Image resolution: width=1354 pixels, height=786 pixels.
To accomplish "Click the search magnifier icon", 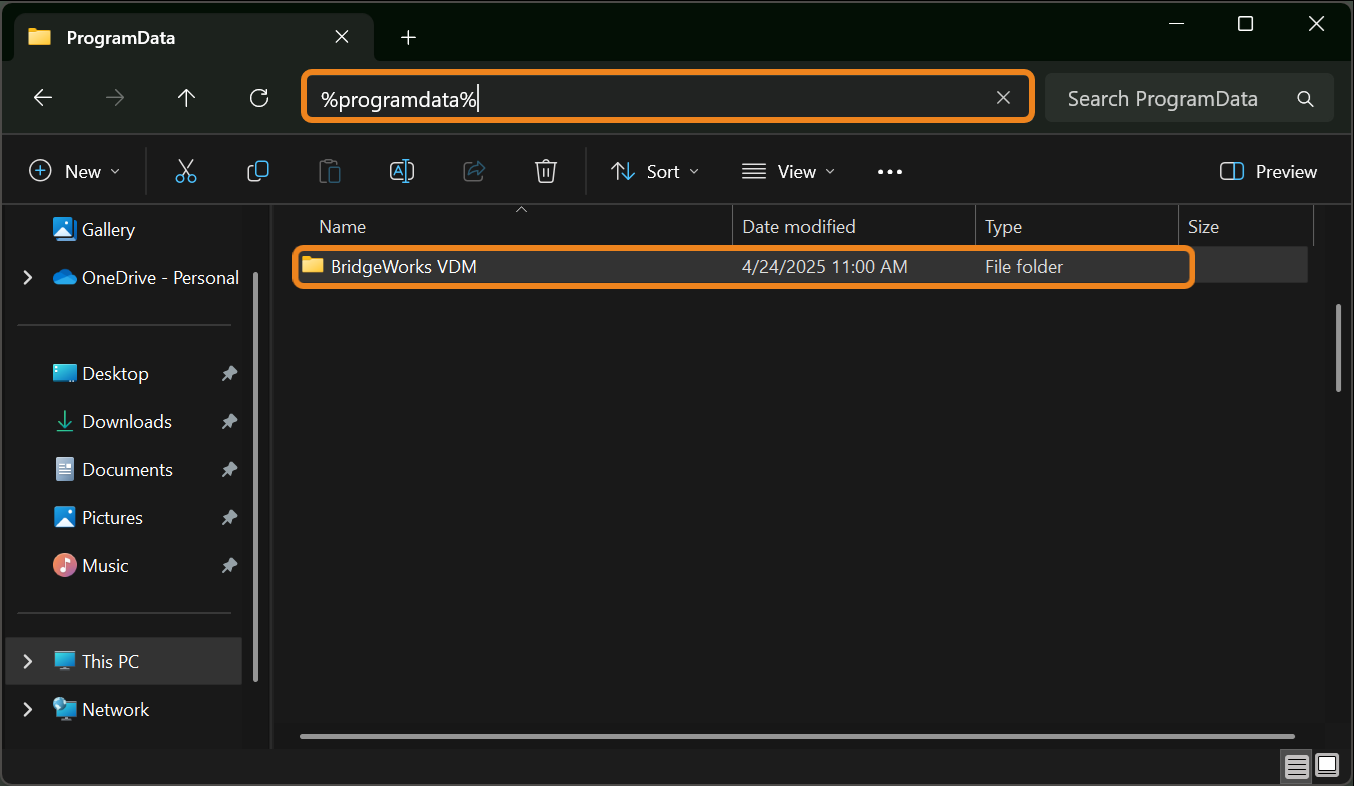I will pyautogui.click(x=1305, y=98).
